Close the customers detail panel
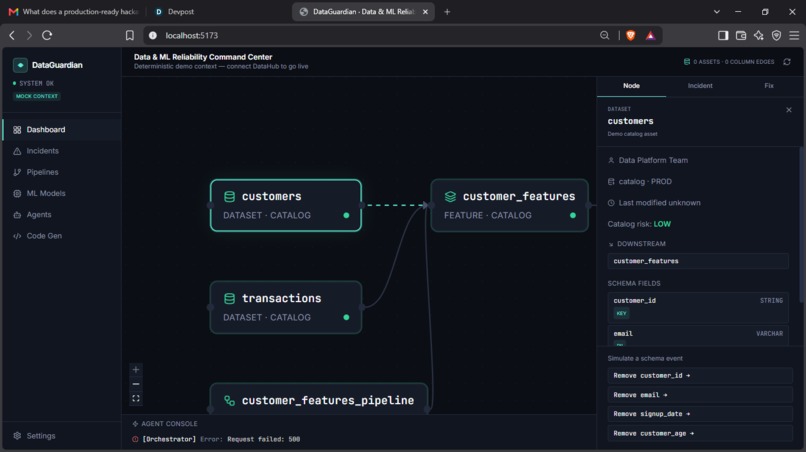The image size is (806, 452). point(789,110)
